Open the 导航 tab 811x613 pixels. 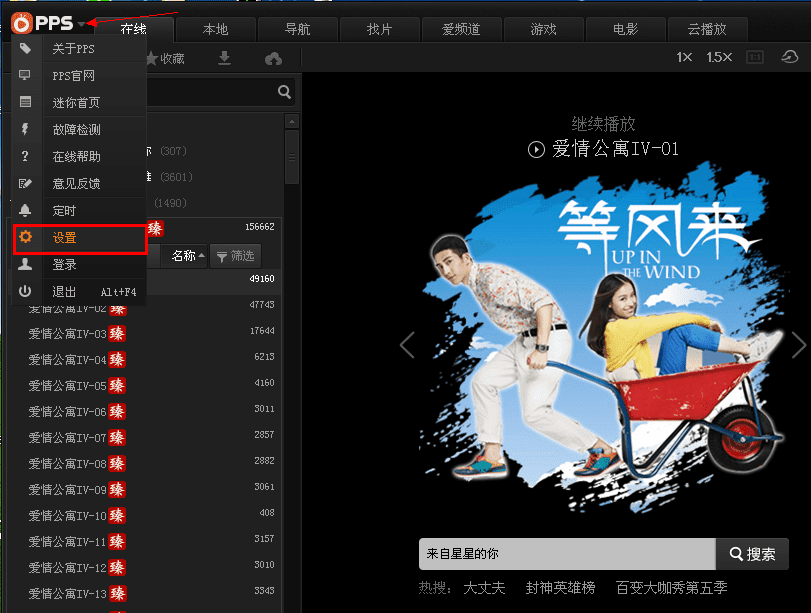[x=297, y=29]
